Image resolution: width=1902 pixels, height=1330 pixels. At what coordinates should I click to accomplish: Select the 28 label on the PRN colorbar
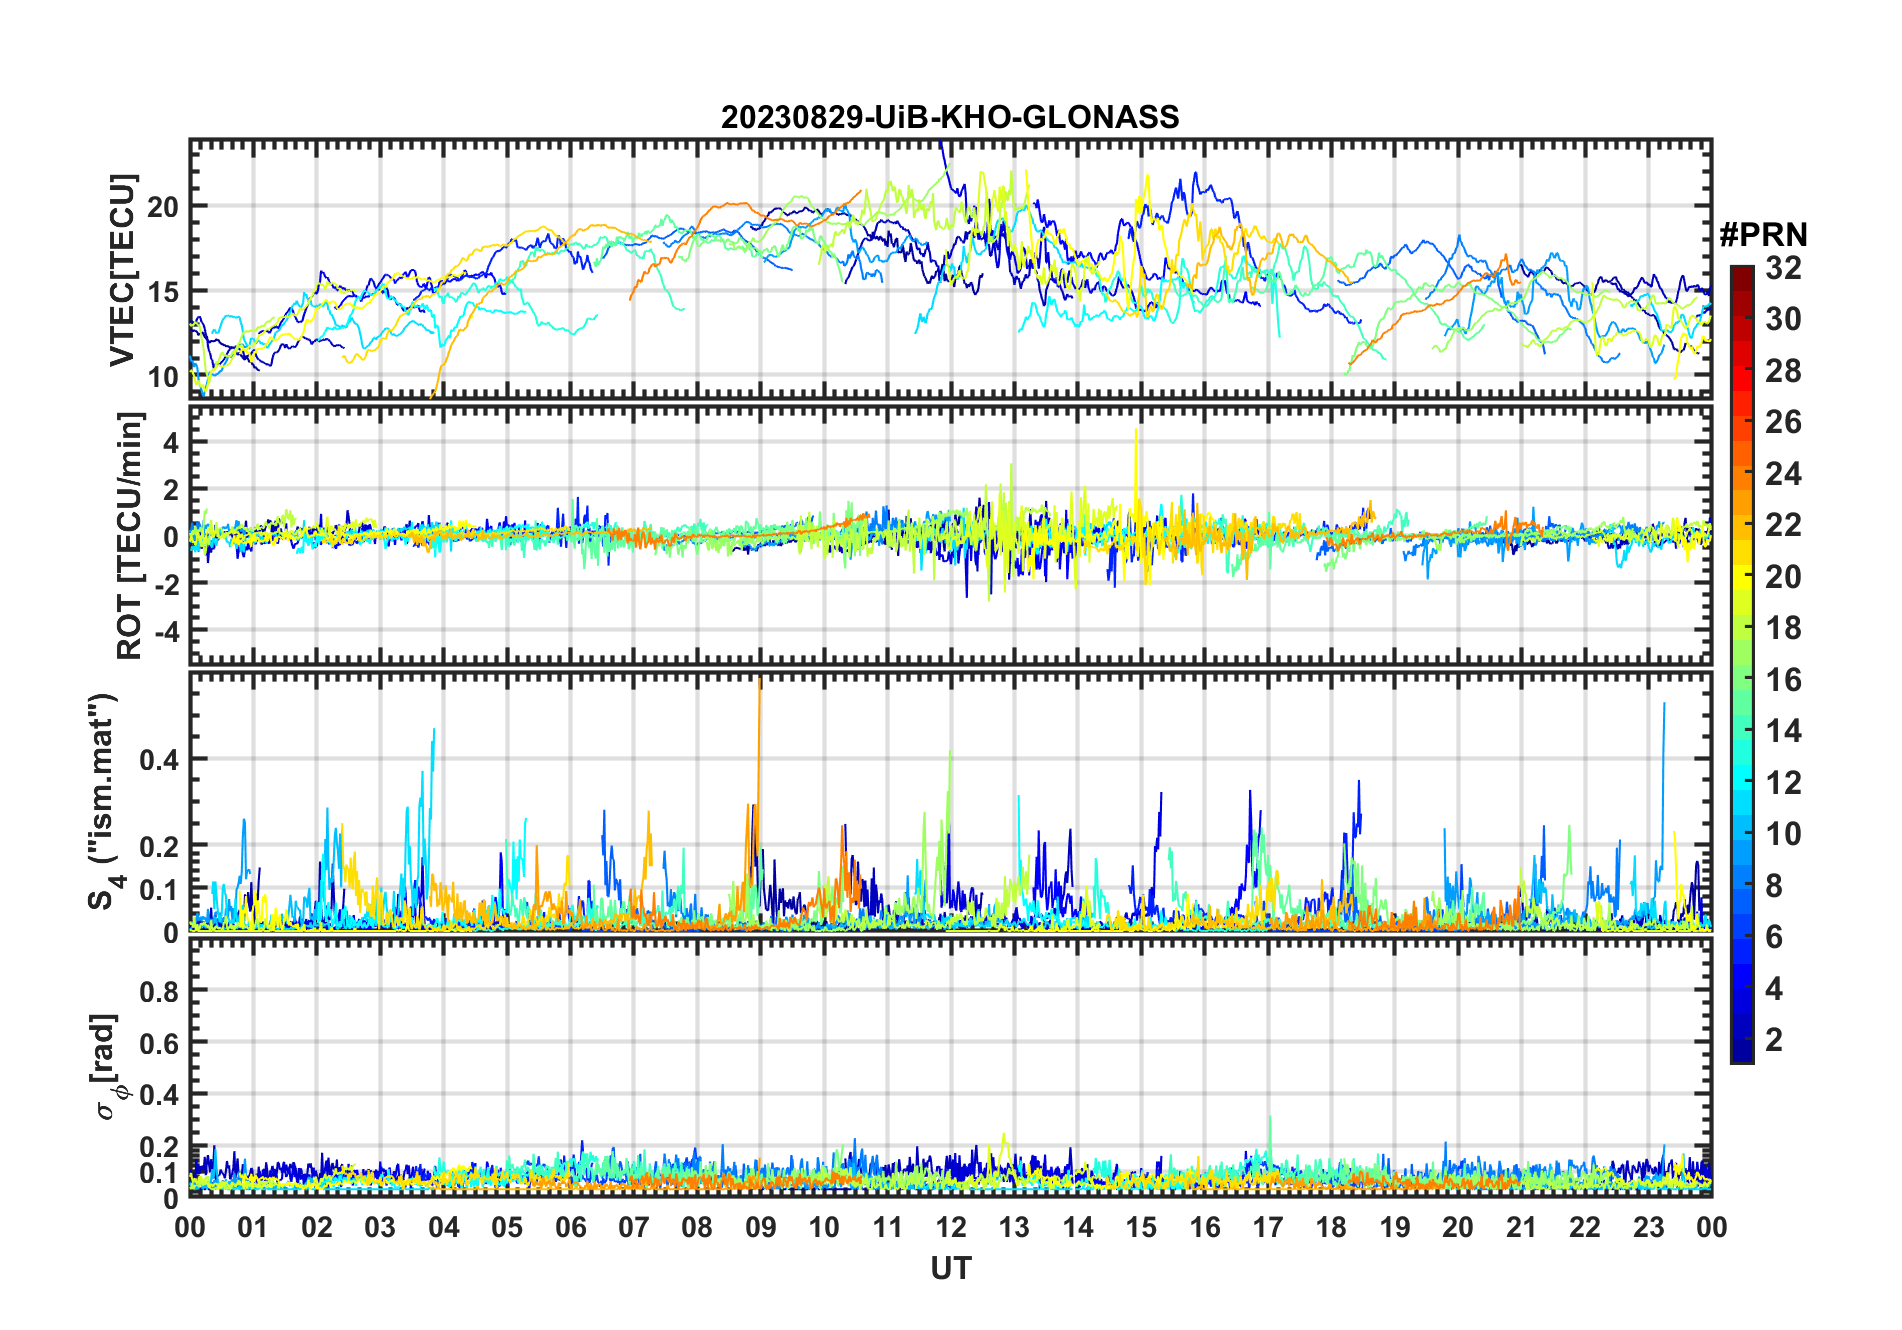pyautogui.click(x=1783, y=371)
